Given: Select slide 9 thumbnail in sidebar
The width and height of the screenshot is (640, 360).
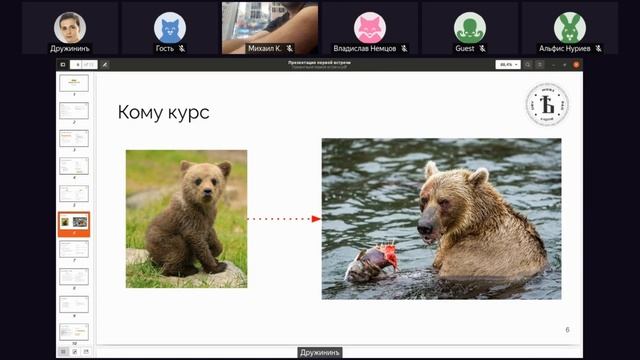Looking at the screenshot, I should point(74,304).
